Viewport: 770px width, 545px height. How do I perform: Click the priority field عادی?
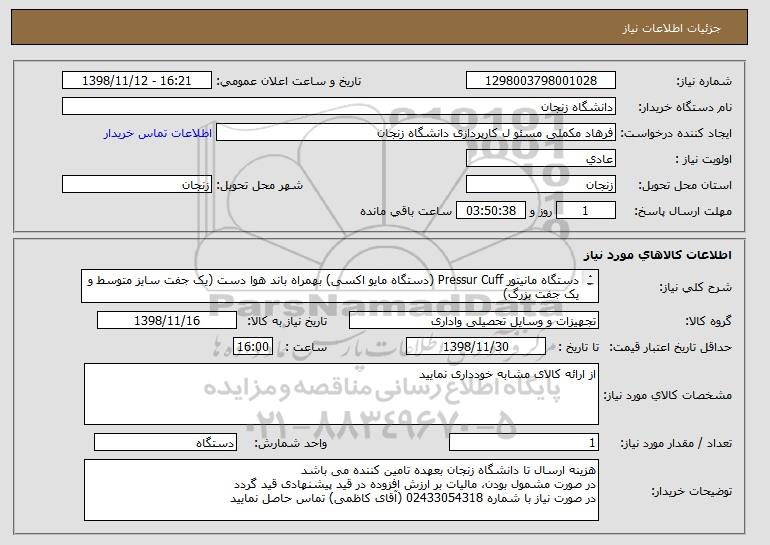coord(541,159)
